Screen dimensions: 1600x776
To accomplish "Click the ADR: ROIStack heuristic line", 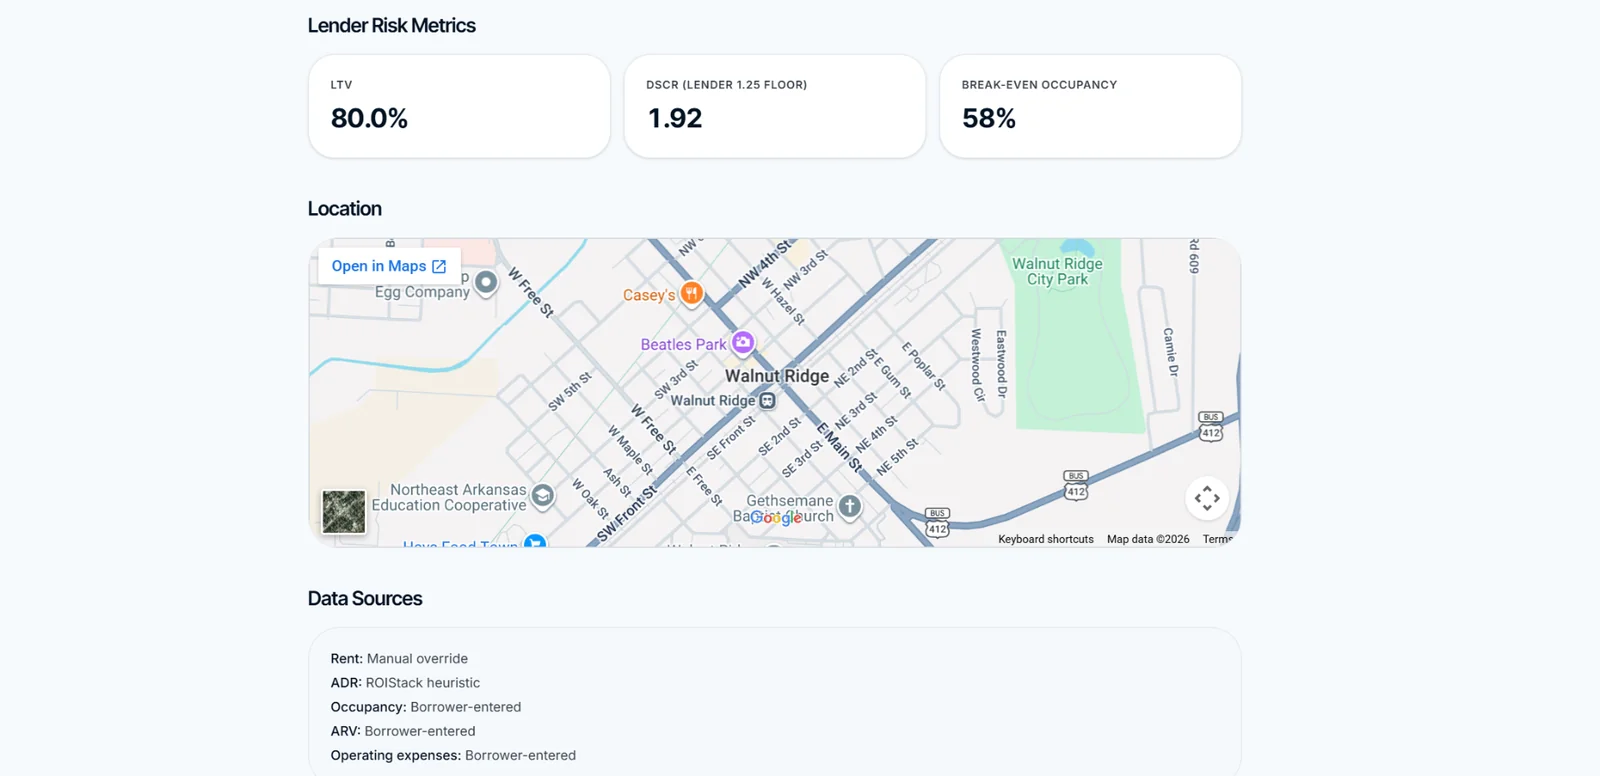I will pyautogui.click(x=405, y=683).
